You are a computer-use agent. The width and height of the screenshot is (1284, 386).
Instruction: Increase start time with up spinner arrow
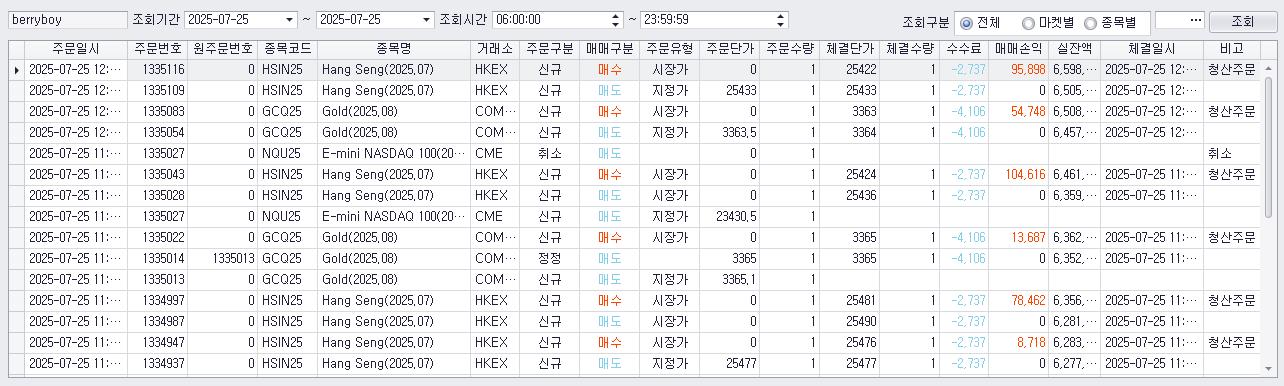click(614, 16)
